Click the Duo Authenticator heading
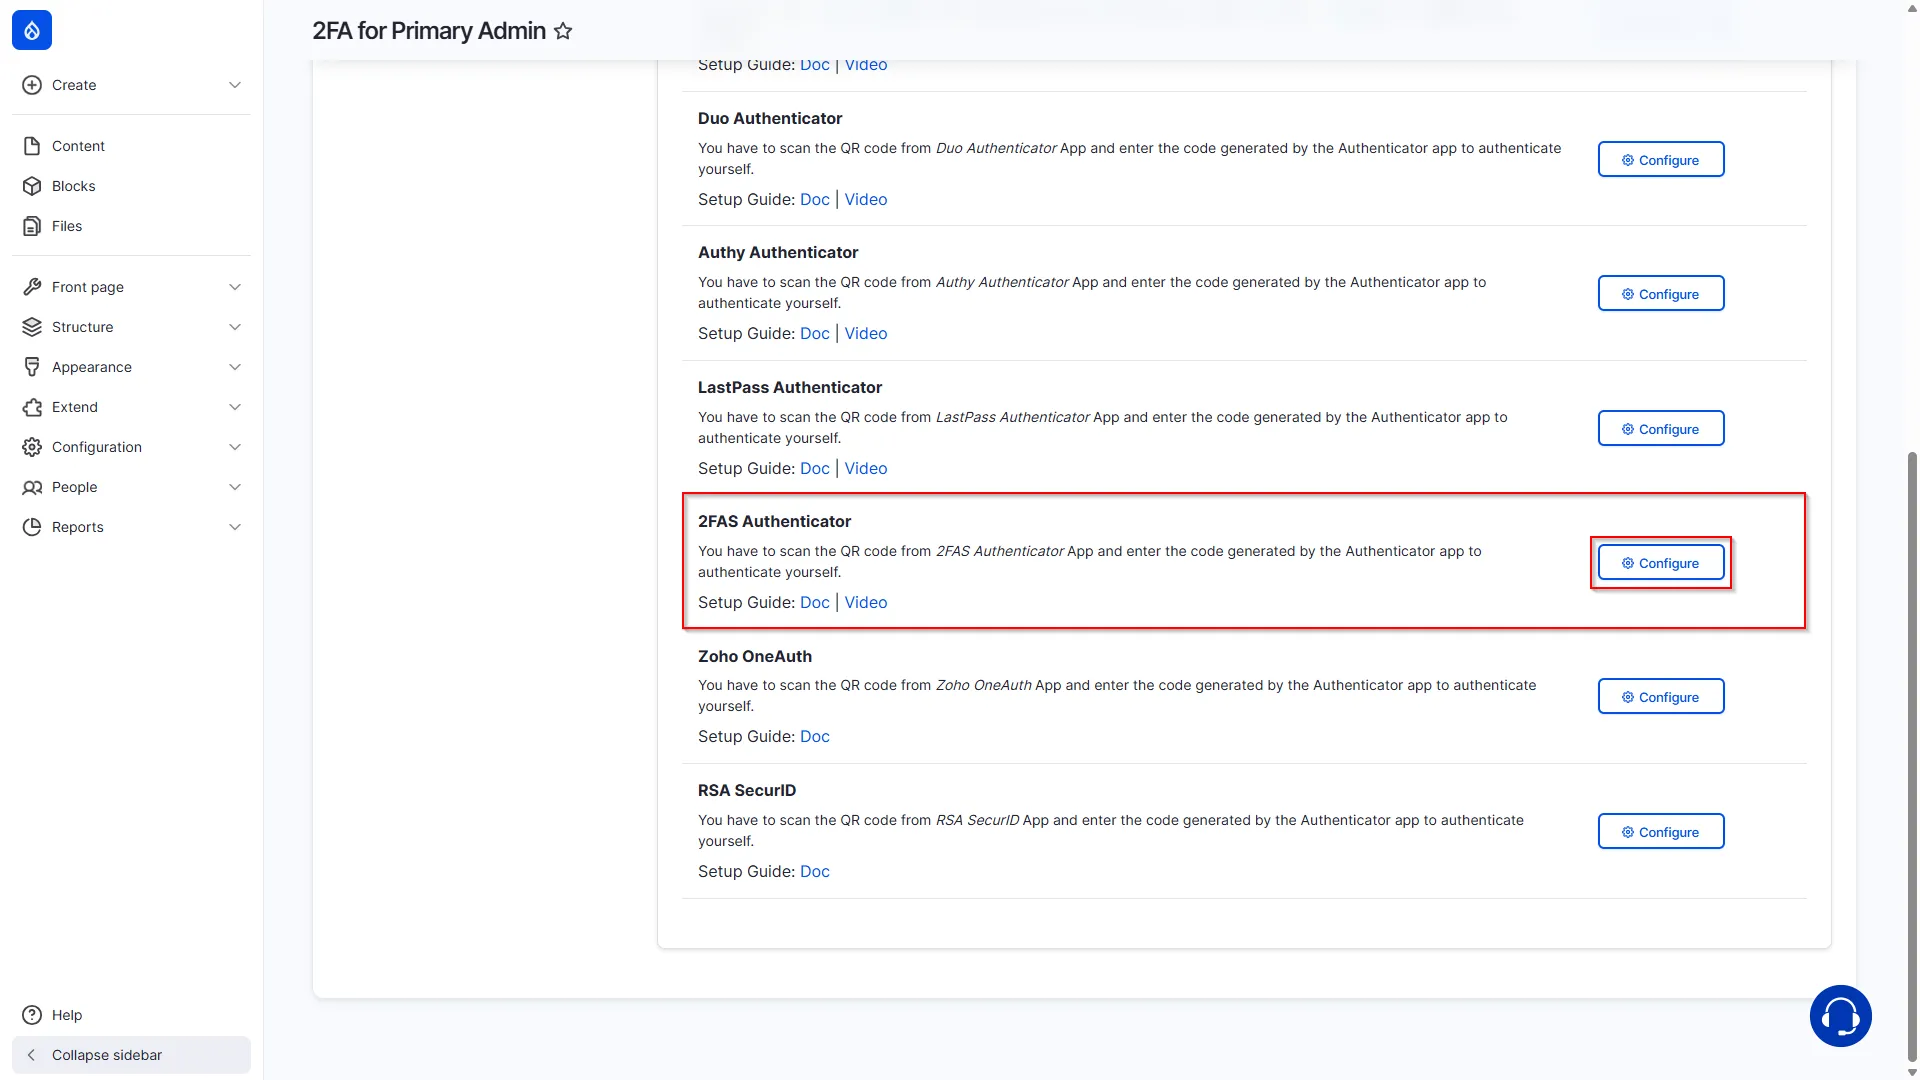The height and width of the screenshot is (1080, 1920). (770, 118)
